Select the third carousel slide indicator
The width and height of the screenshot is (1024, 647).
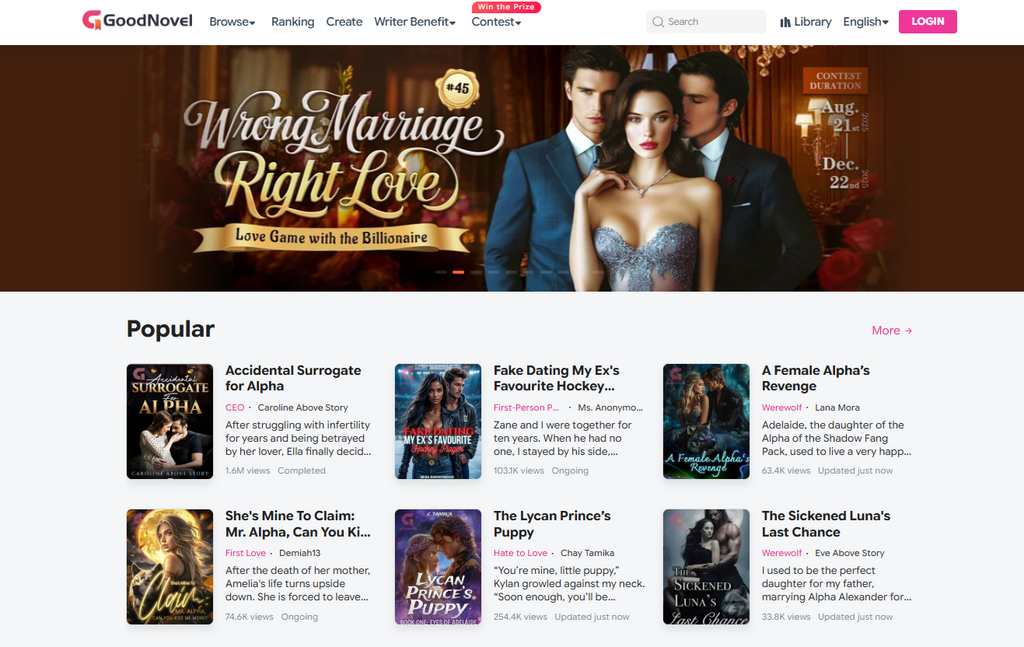476,272
